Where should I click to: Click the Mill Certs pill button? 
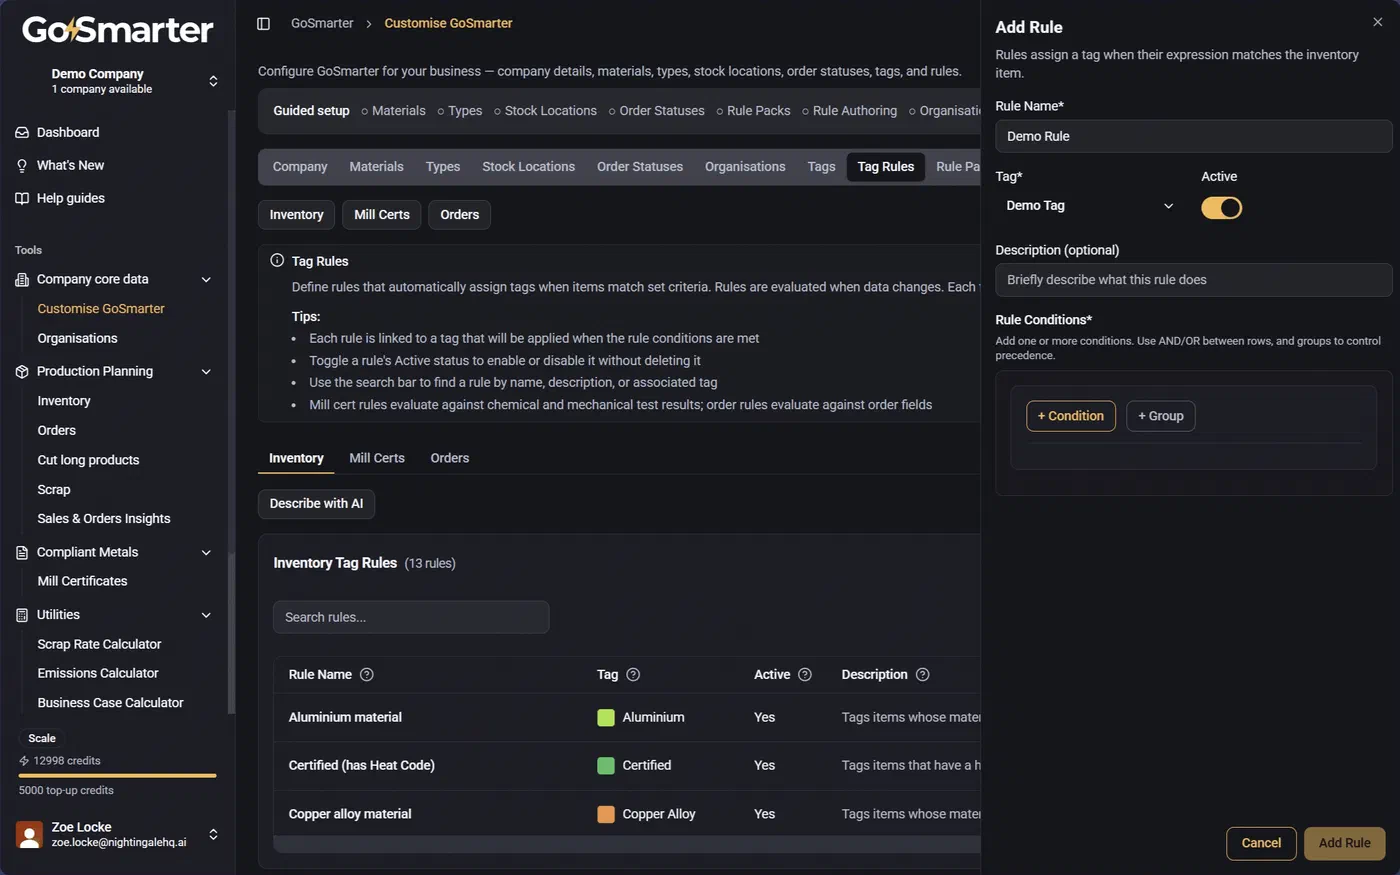(x=382, y=215)
